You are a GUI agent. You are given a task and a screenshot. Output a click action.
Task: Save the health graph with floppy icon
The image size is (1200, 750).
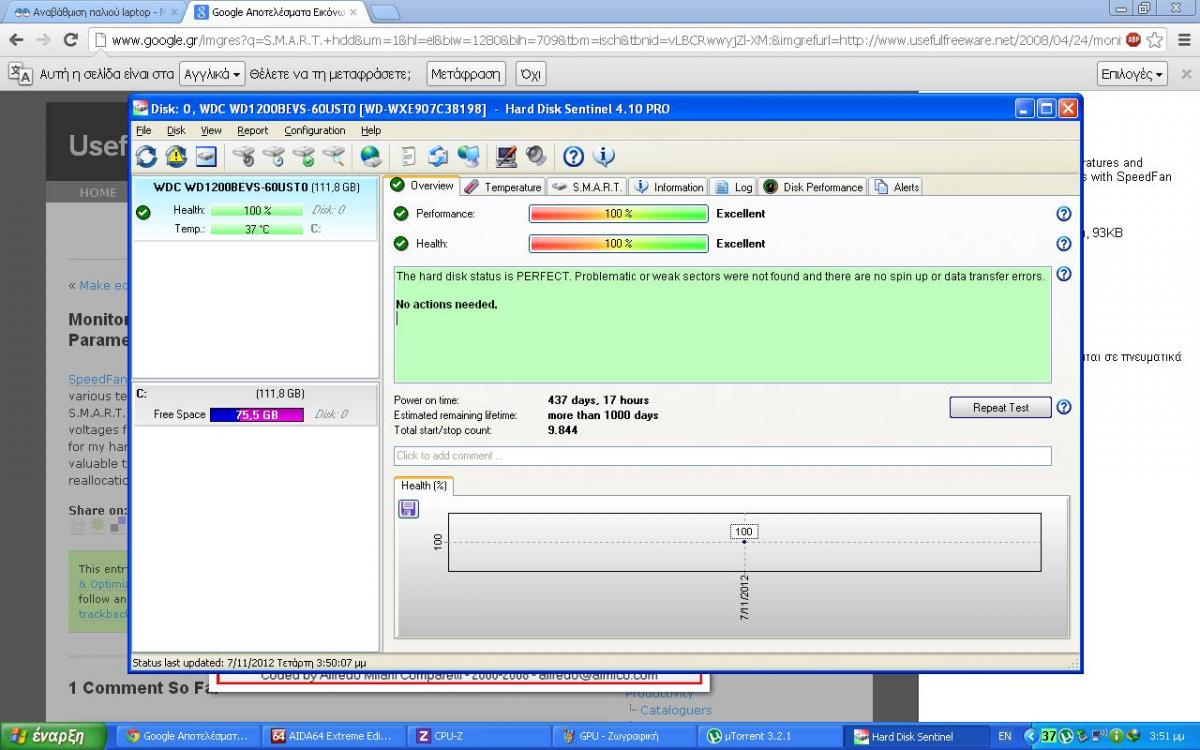[x=409, y=509]
